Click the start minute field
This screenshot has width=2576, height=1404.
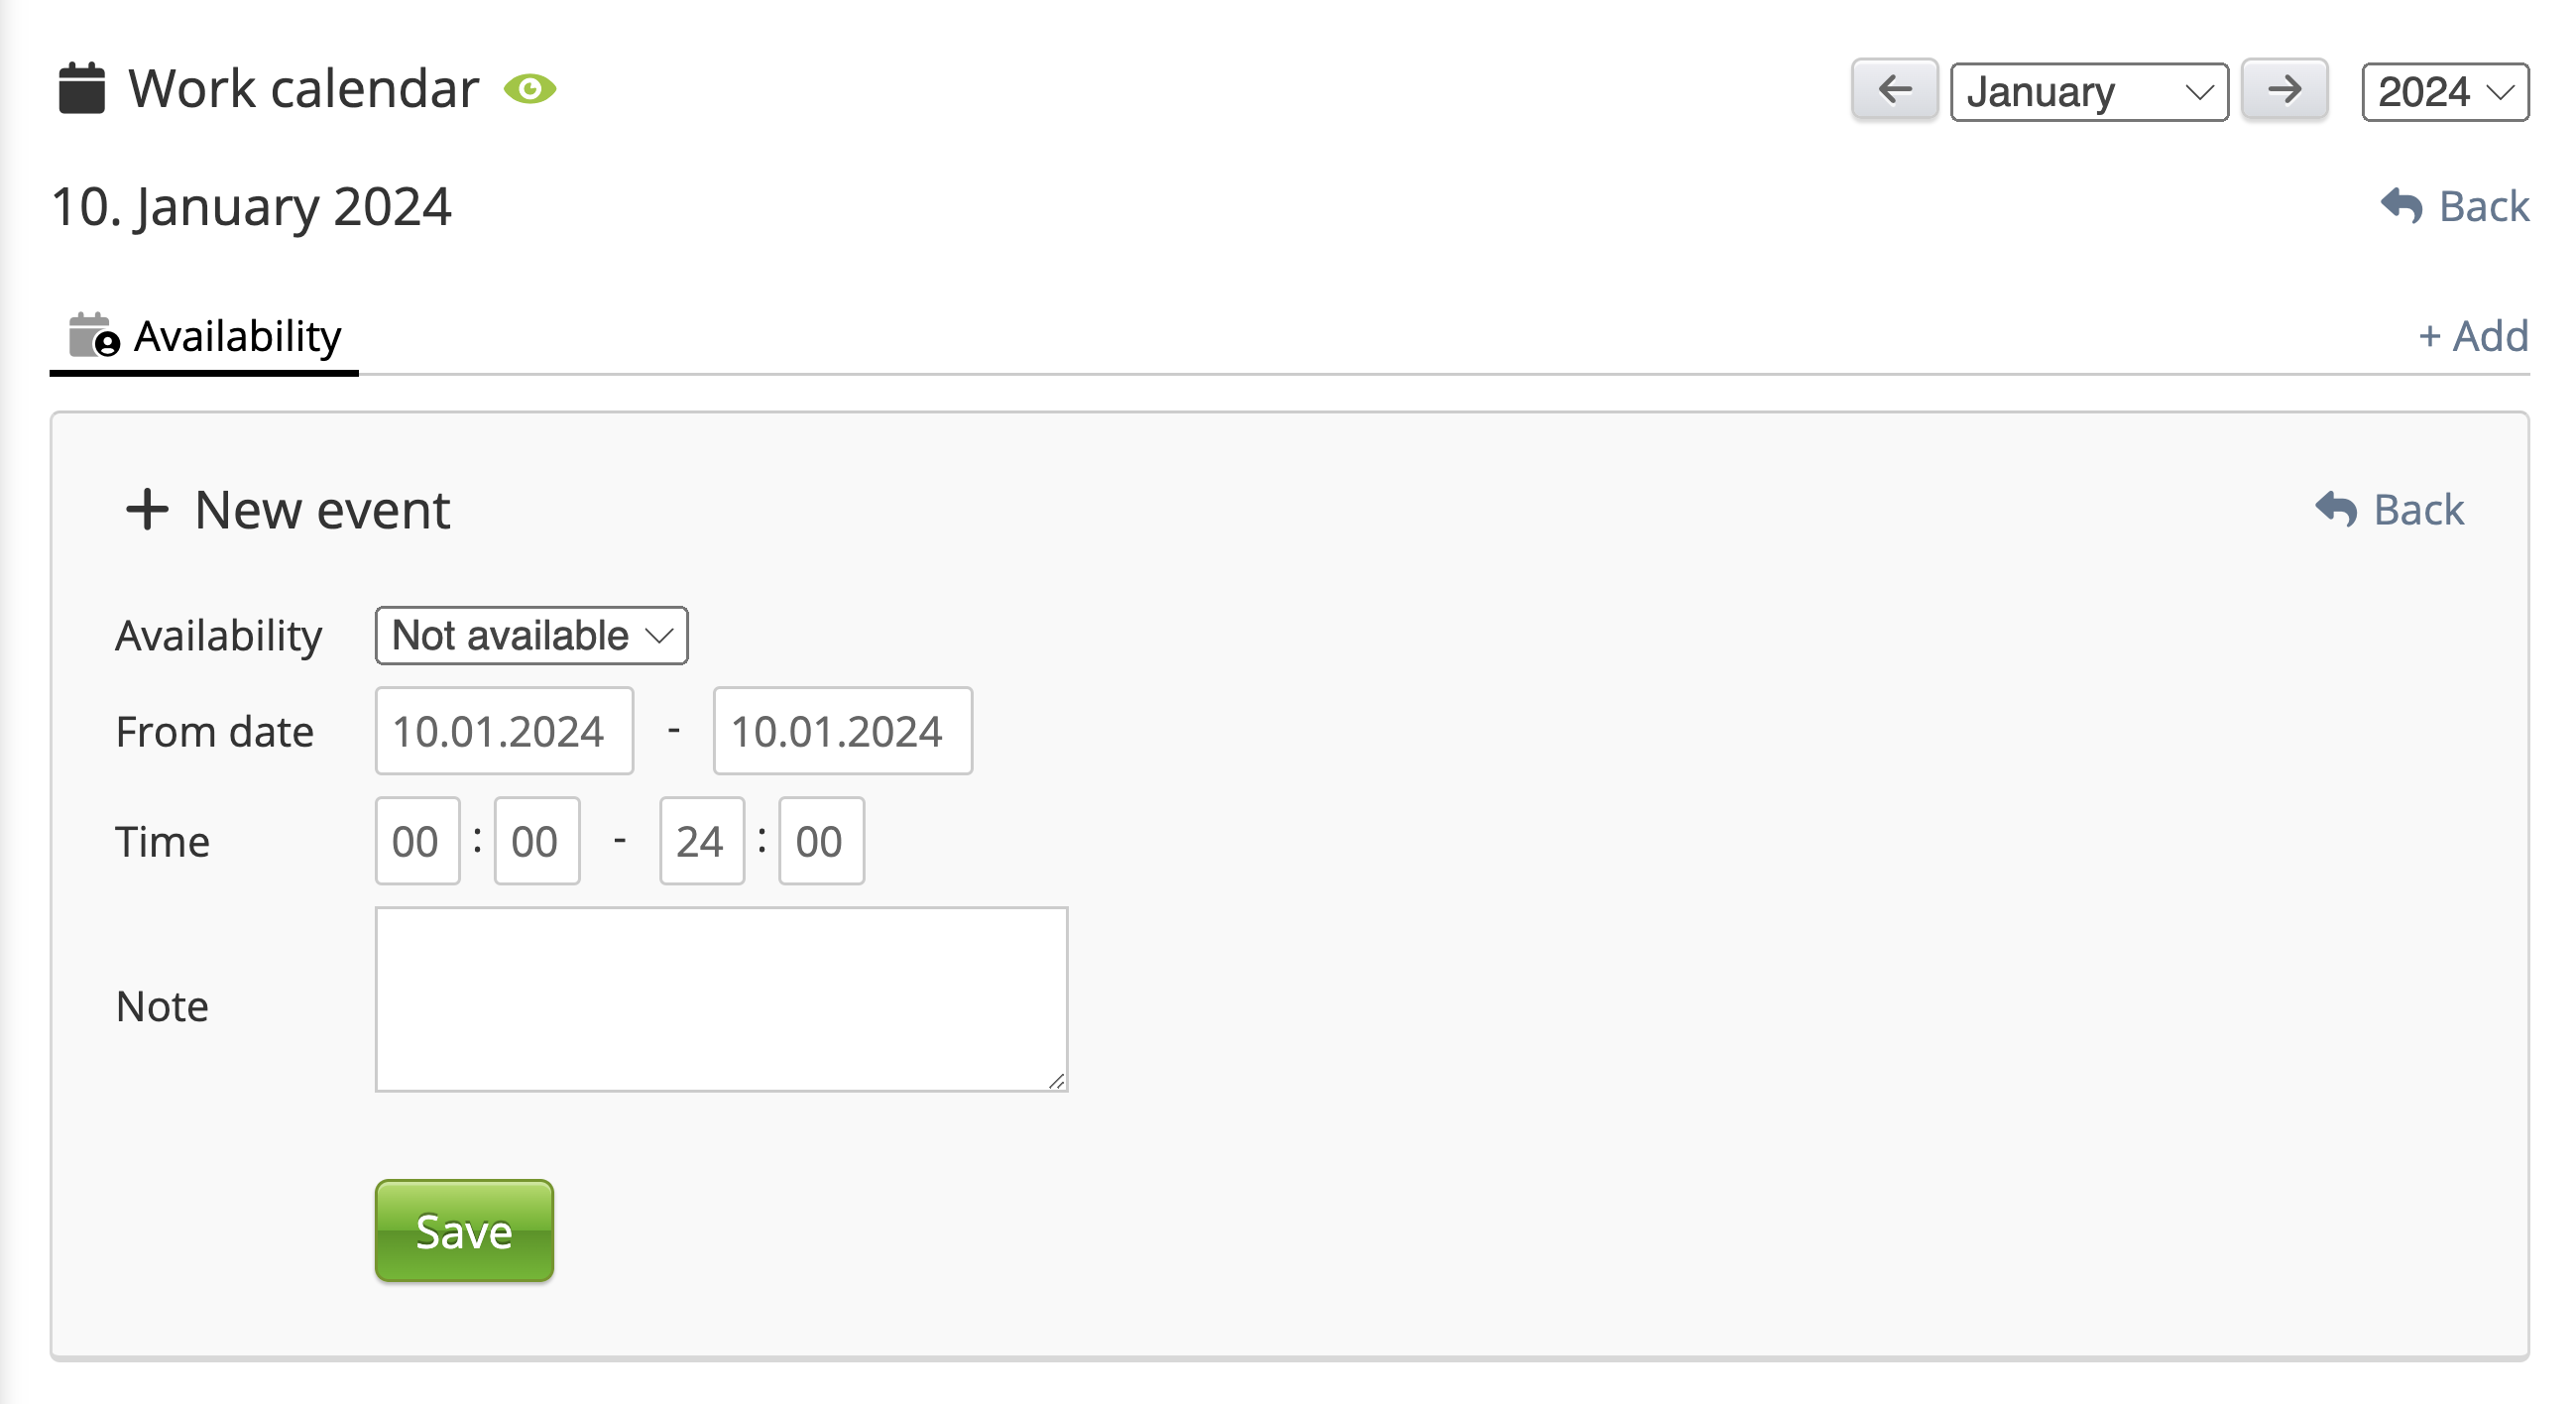pos(536,841)
